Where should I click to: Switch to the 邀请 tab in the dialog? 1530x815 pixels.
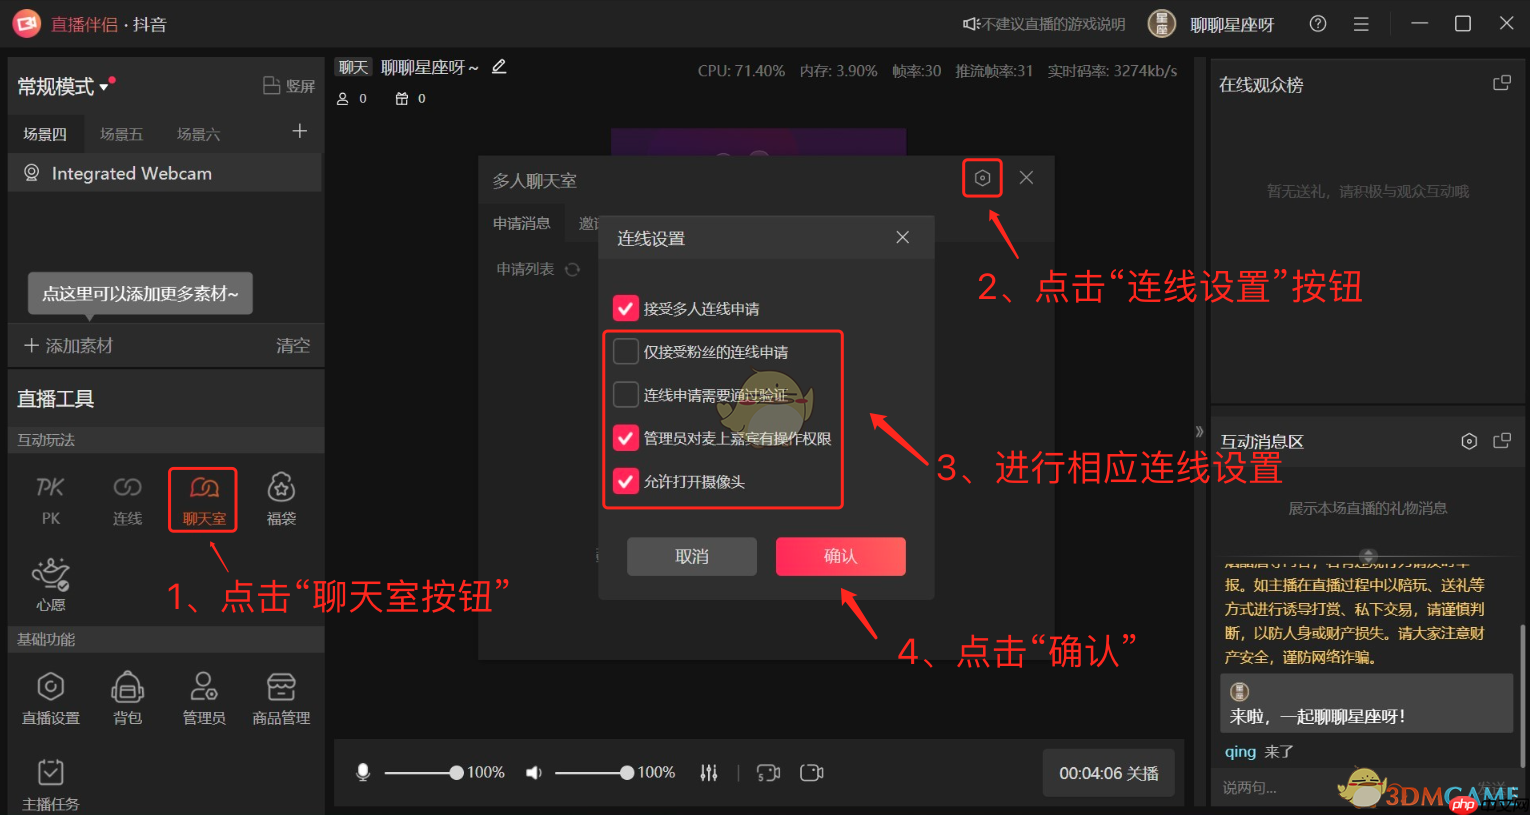pos(590,223)
